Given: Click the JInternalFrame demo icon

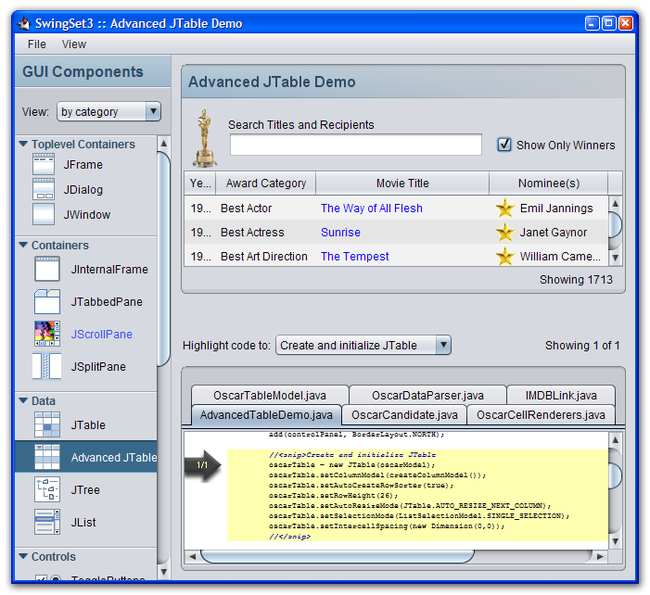Looking at the screenshot, I should (x=47, y=269).
